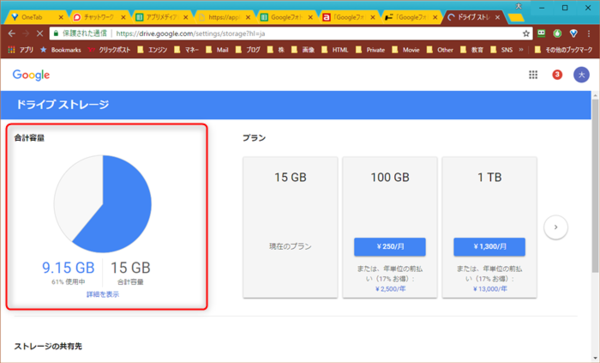600x363 pixels.
Task: Expand the Mail bookmark folder
Action: tap(217, 50)
